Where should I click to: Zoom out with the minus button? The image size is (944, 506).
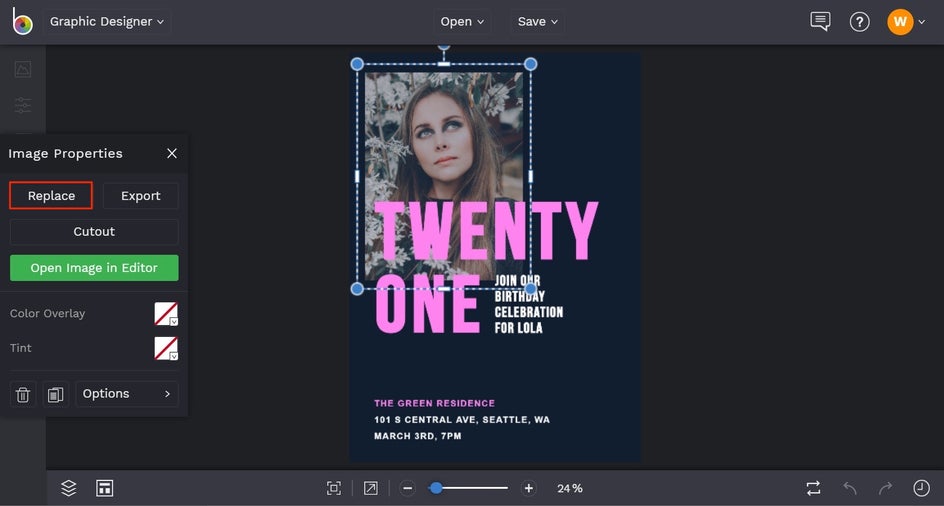[408, 488]
